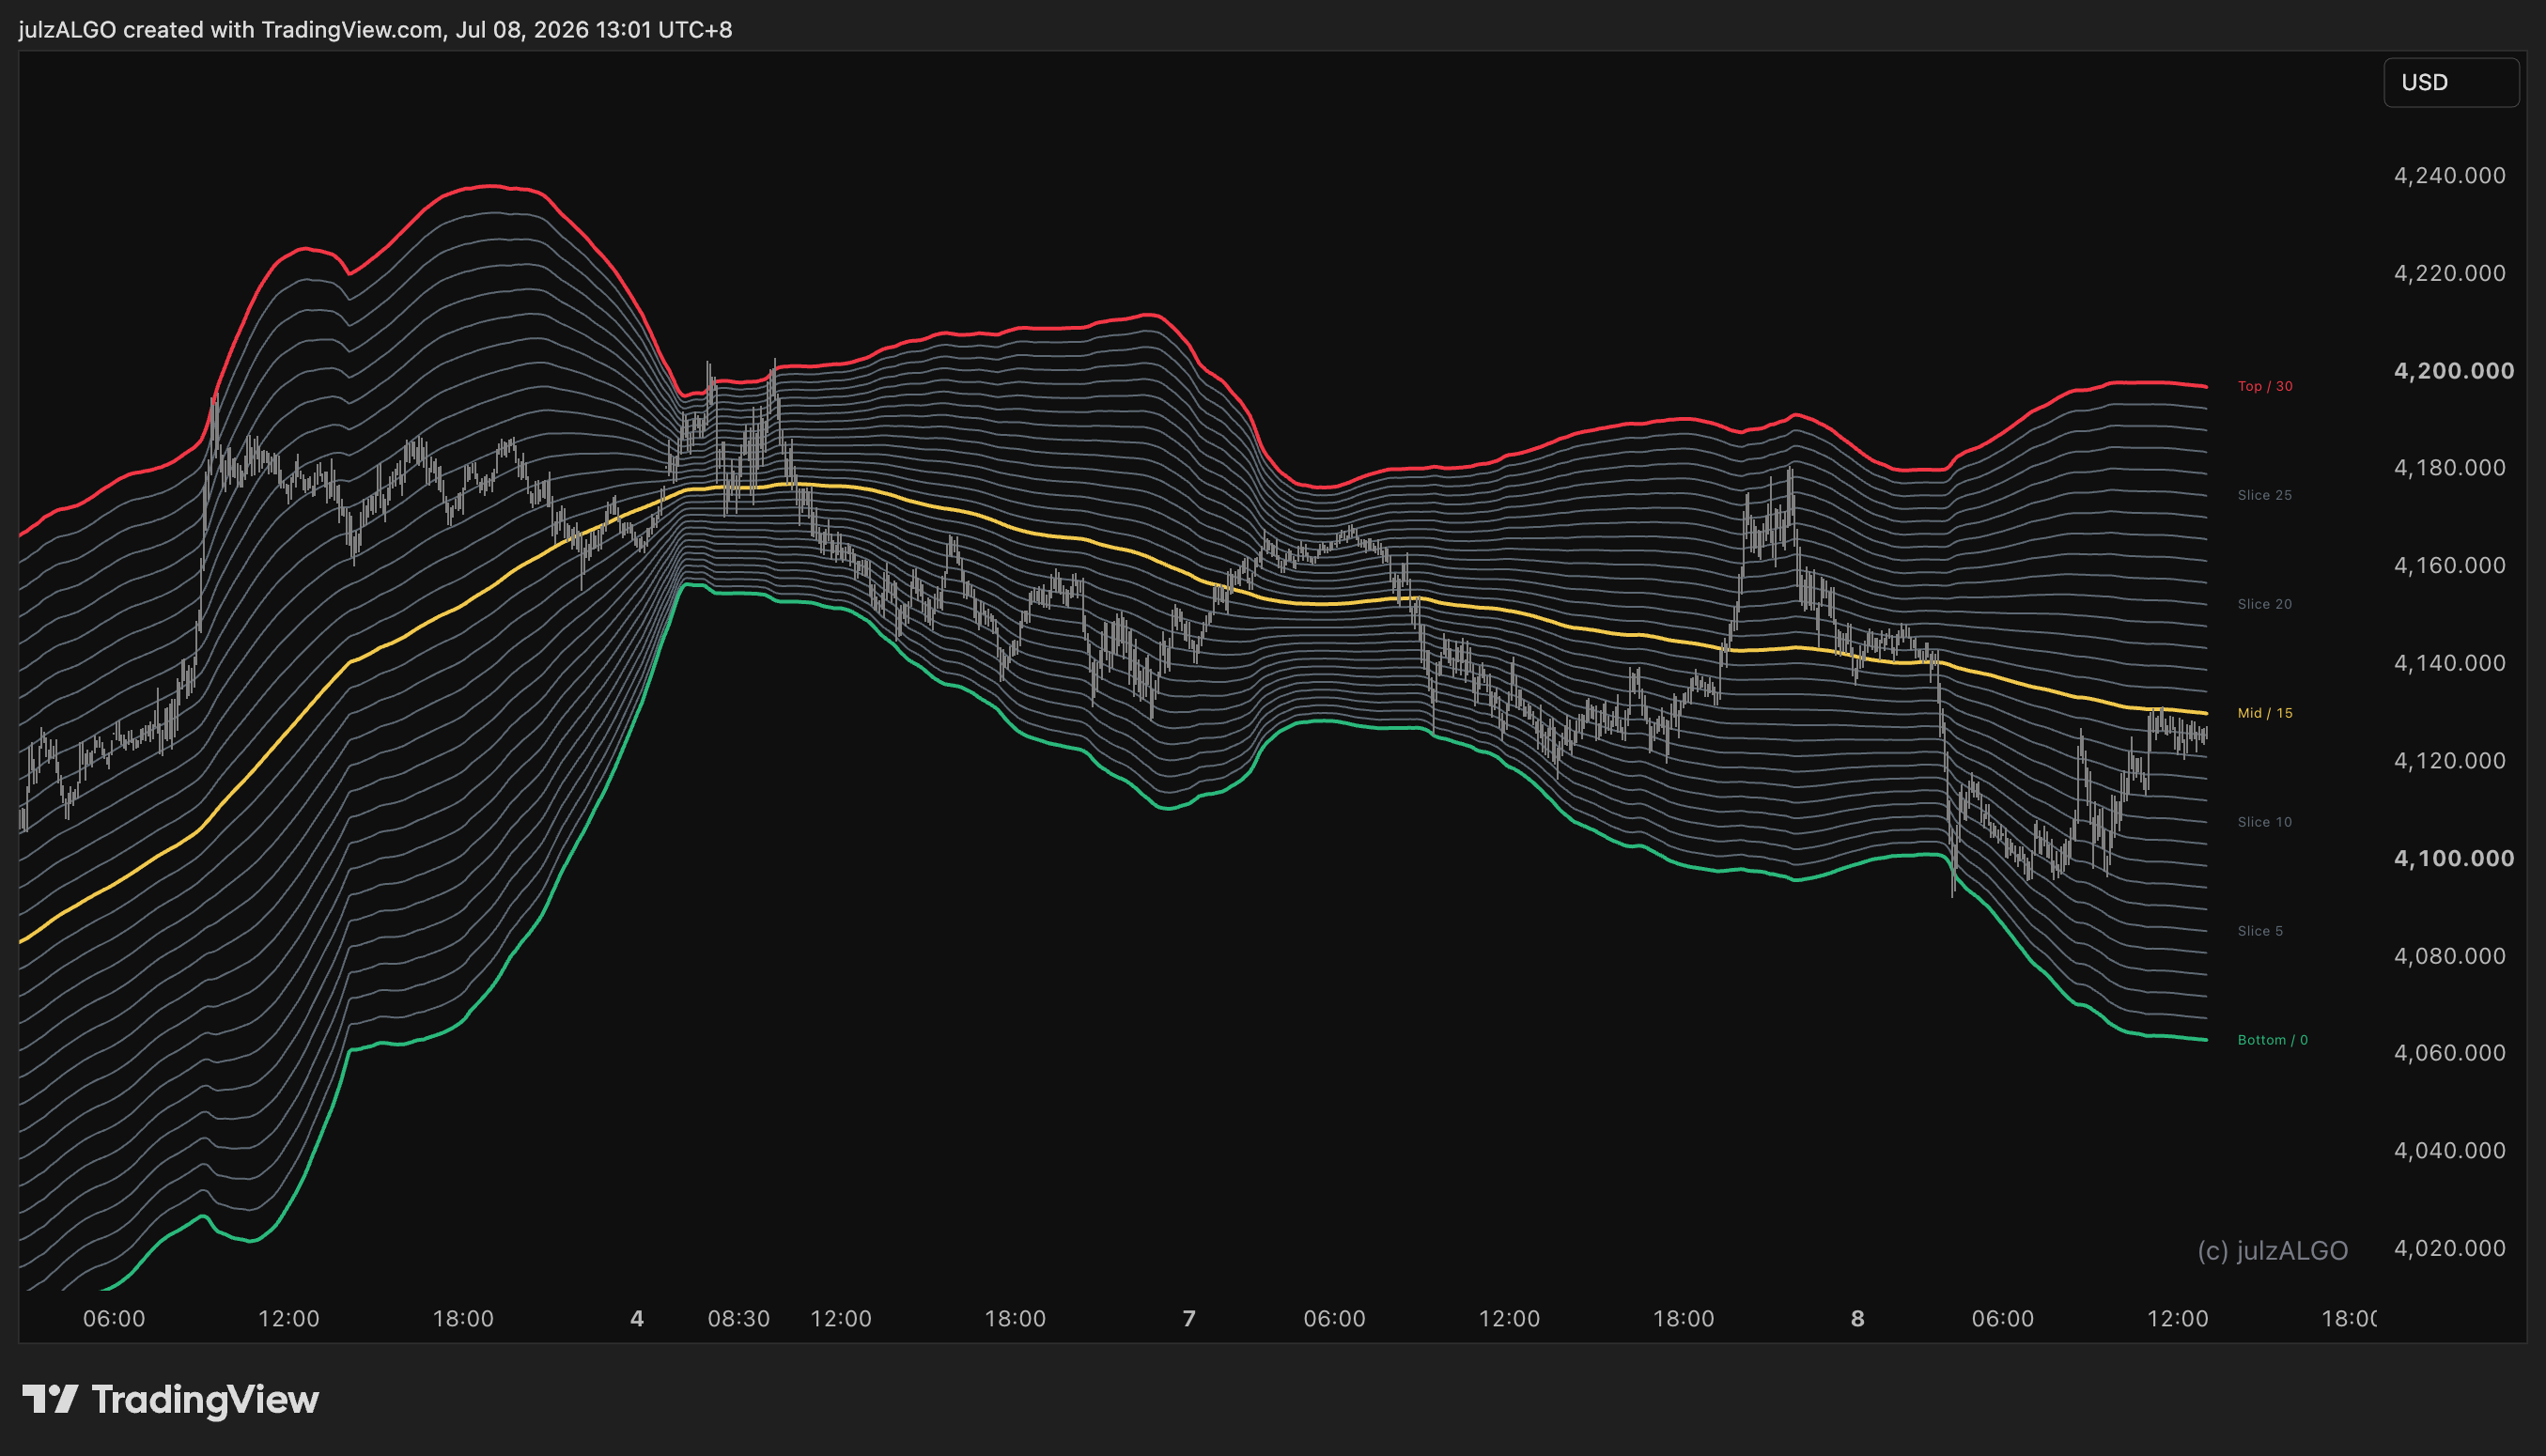Select the 'Top / 30' band label
The width and height of the screenshot is (2546, 1456).
[x=2265, y=386]
